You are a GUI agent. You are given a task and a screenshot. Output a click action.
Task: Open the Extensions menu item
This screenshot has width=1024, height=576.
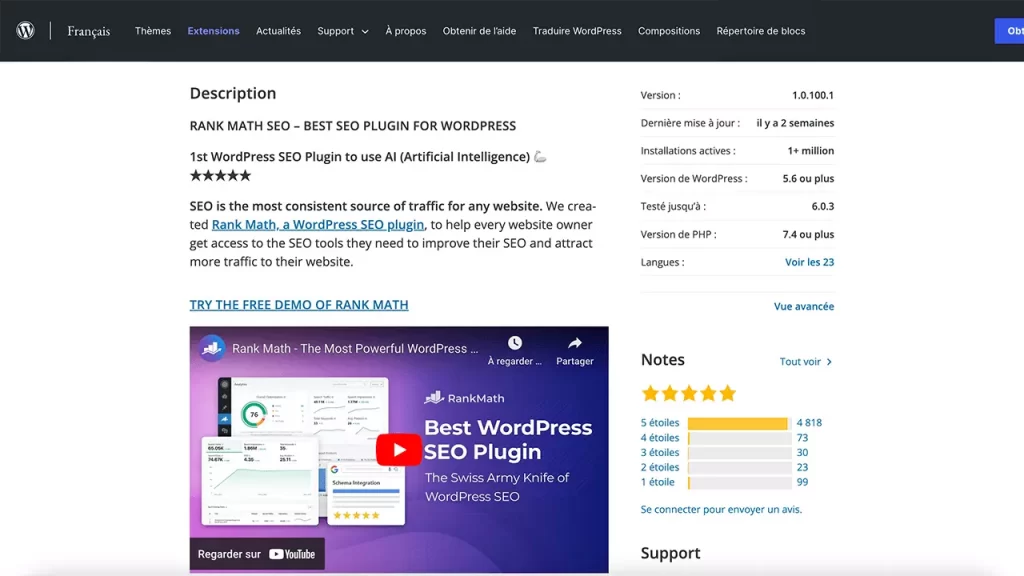tap(214, 31)
